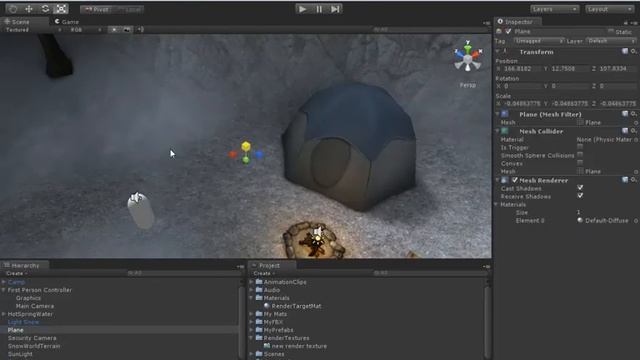640x360 pixels.
Task: Select Main Camera in Hierarchy
Action: pyautogui.click(x=35, y=306)
